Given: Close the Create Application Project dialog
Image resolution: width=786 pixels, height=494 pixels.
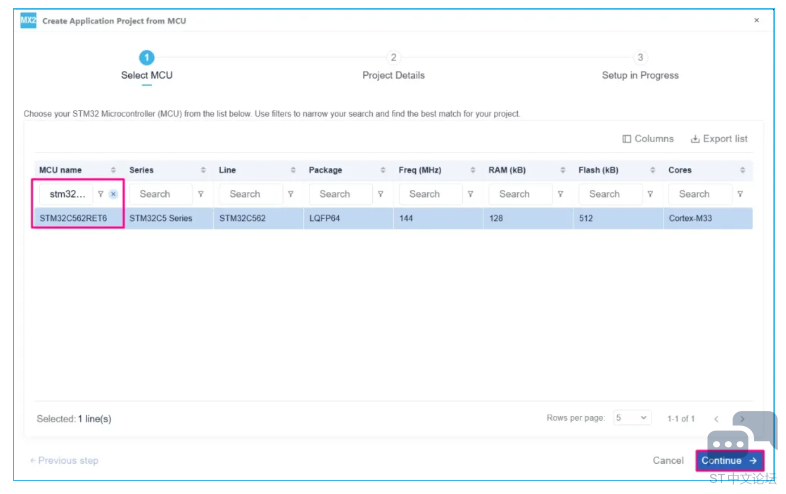Looking at the screenshot, I should 756,20.
